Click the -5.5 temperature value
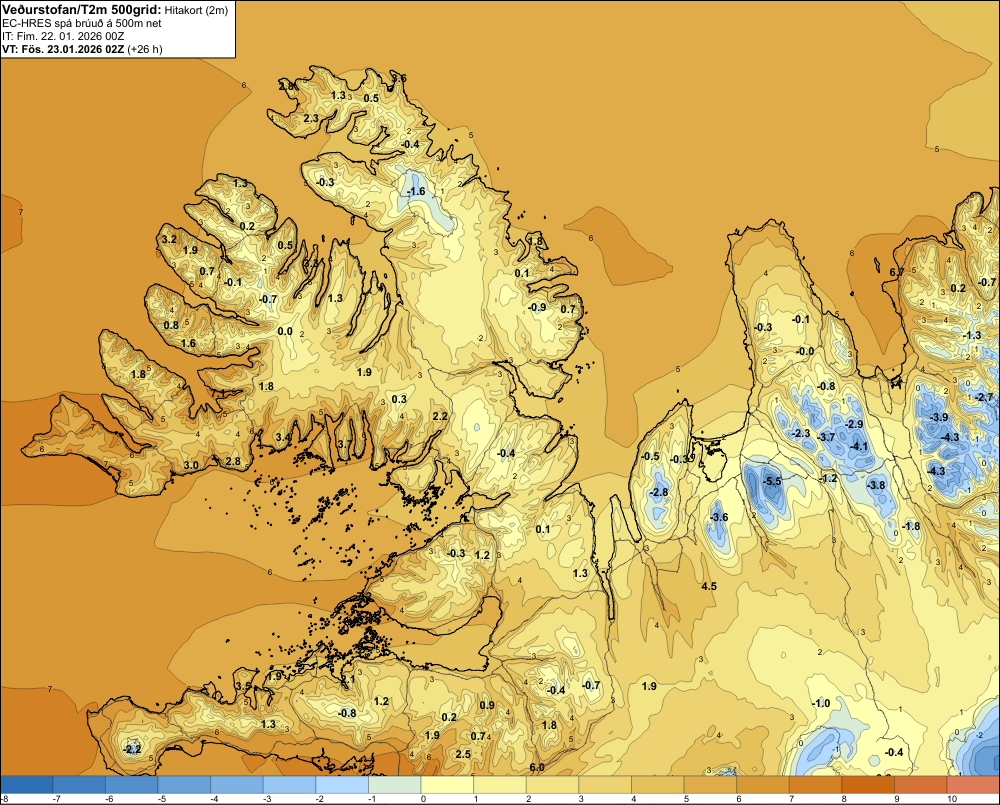 [772, 481]
